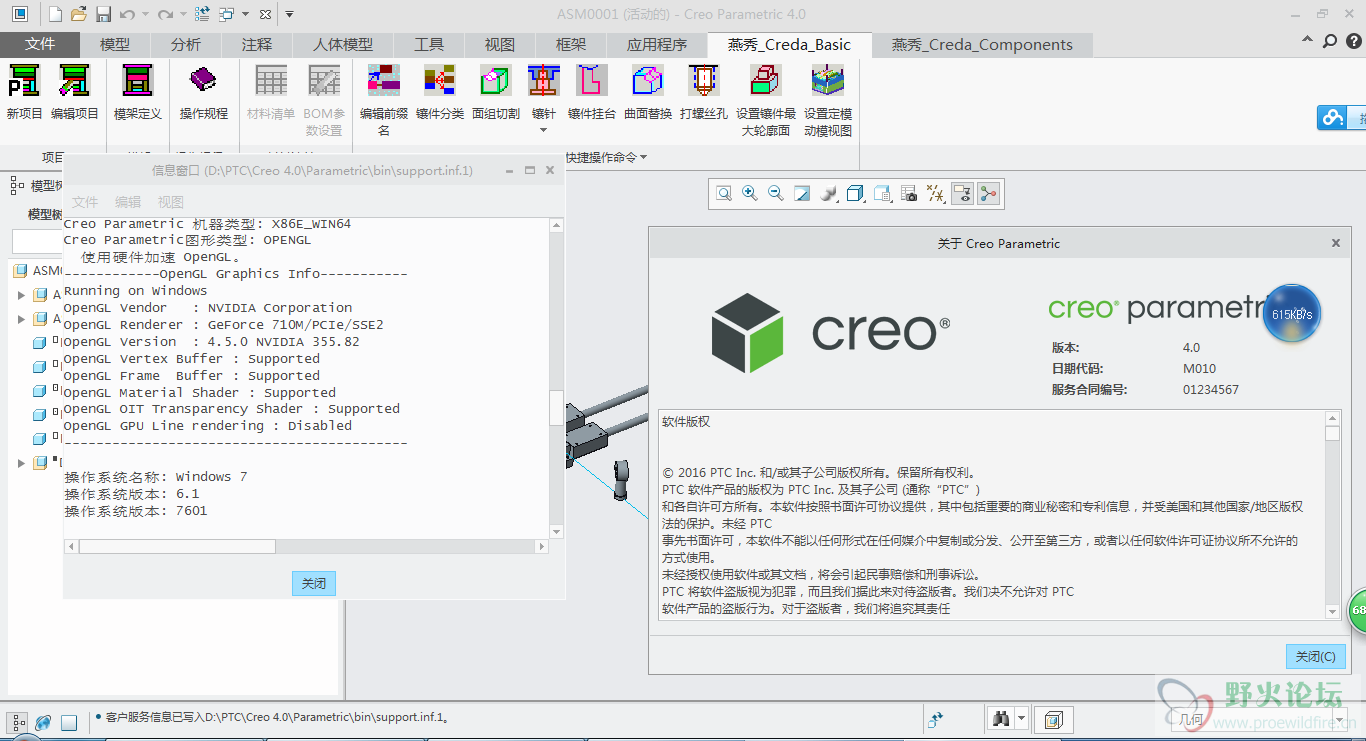Click horizontal scrollbar in information window
1366x741 pixels.
coord(306,547)
